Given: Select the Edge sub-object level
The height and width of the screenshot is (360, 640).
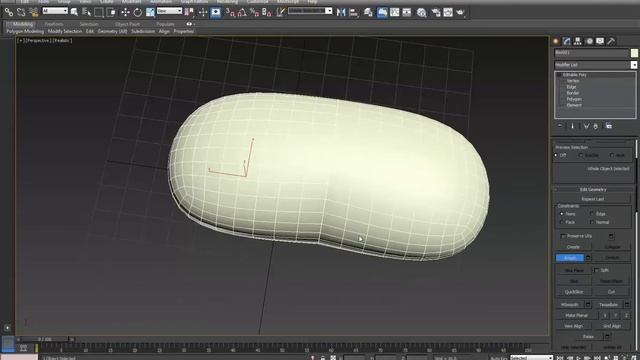Looking at the screenshot, I should coord(571,87).
